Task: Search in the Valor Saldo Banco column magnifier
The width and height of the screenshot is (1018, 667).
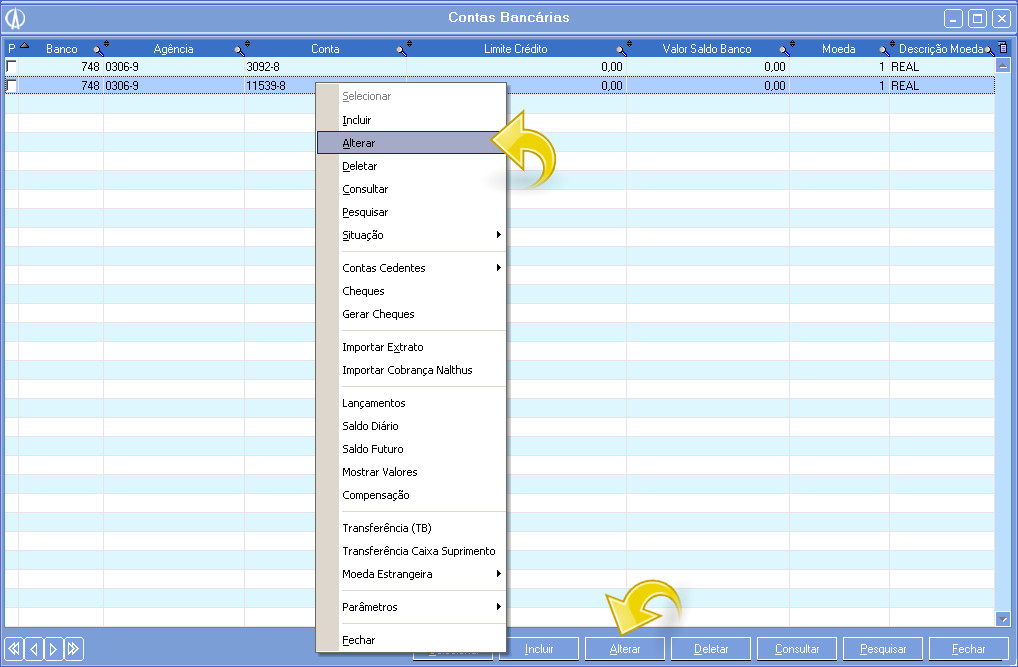Action: 784,50
